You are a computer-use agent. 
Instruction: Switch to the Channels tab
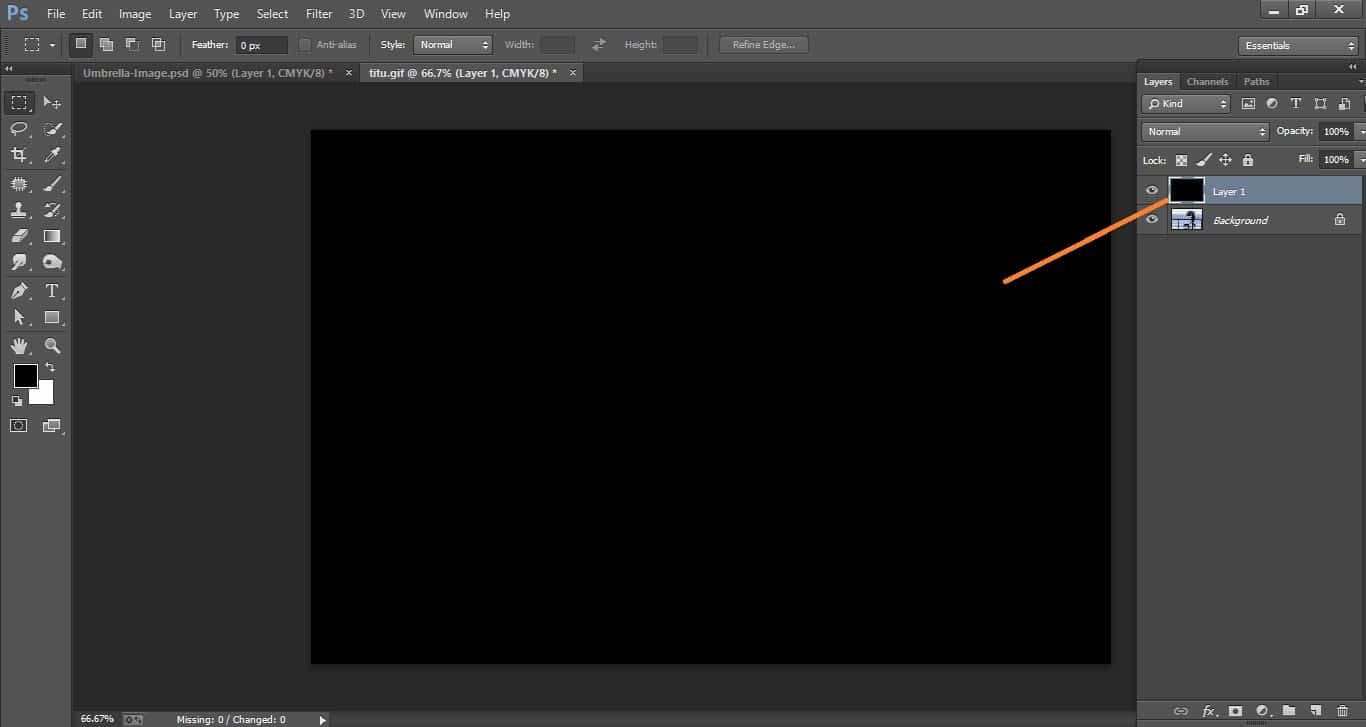pyautogui.click(x=1207, y=81)
